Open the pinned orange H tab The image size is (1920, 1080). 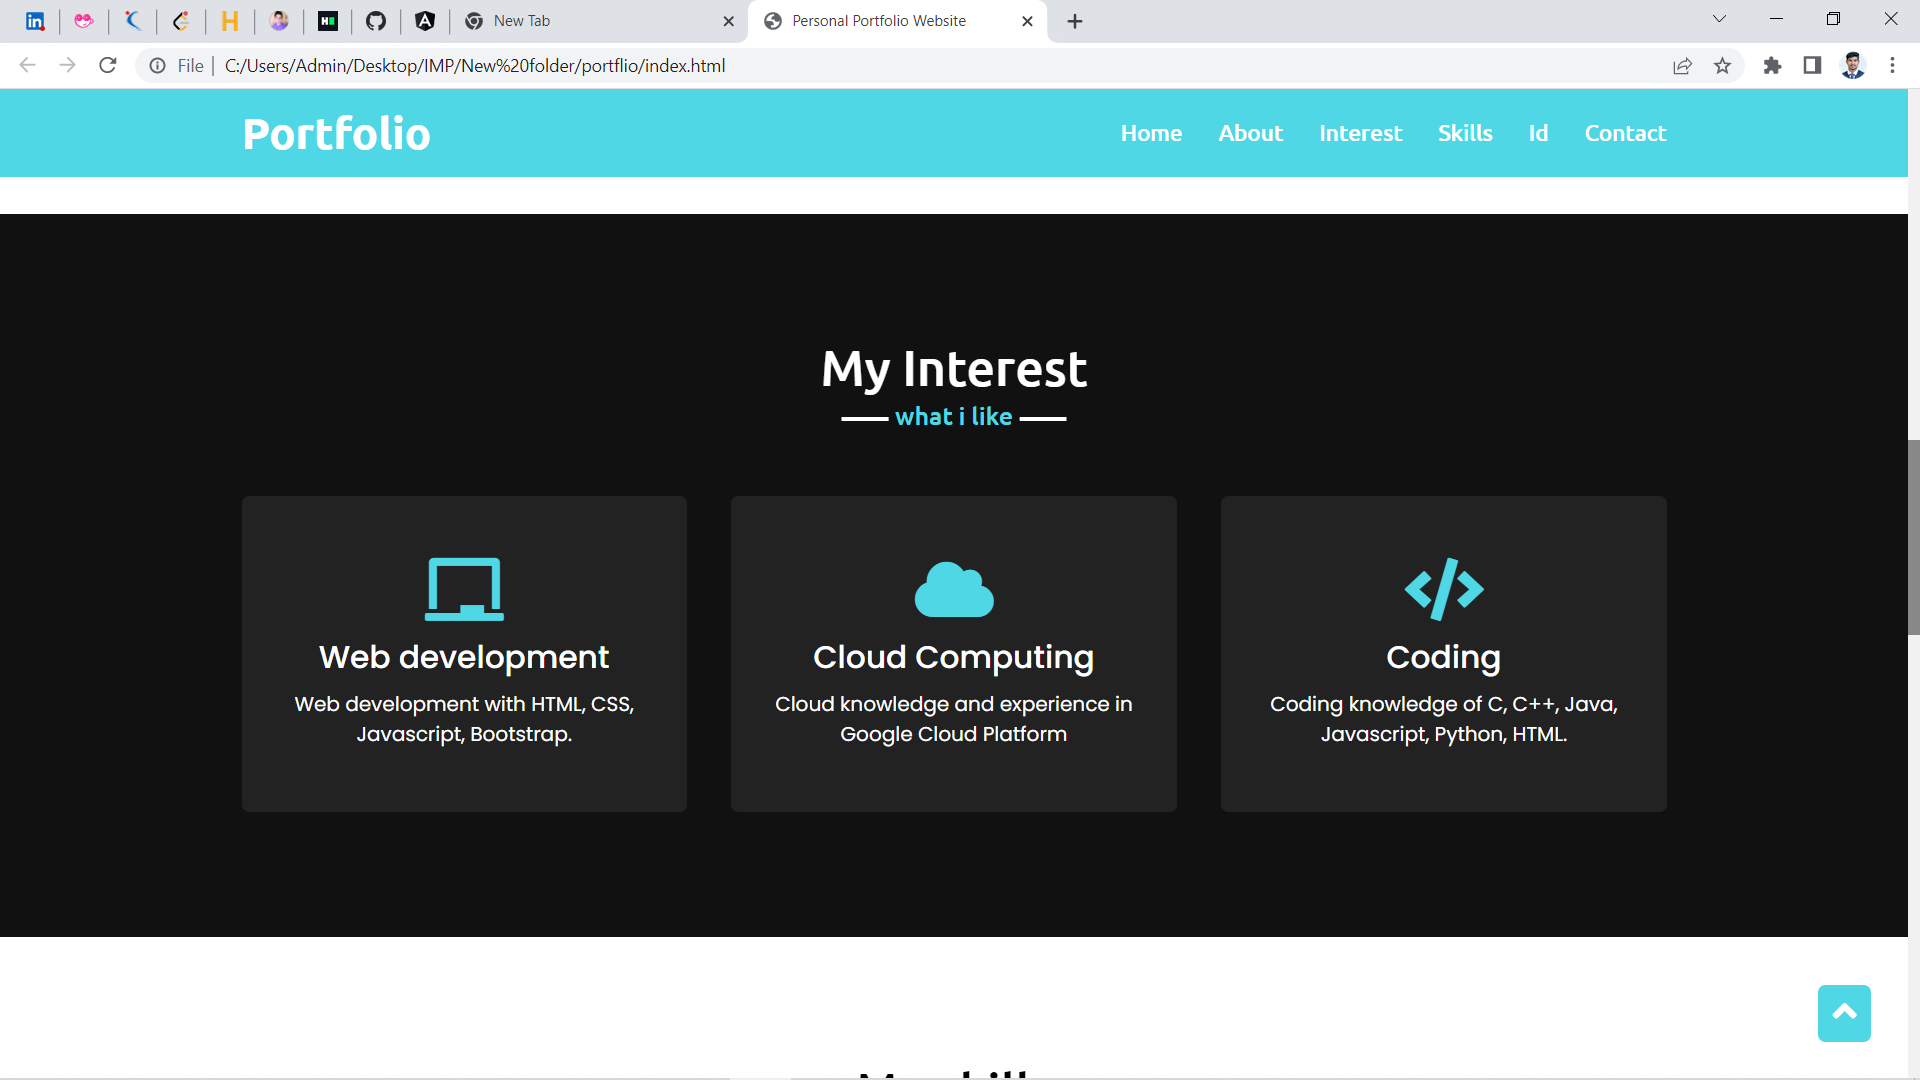point(230,21)
